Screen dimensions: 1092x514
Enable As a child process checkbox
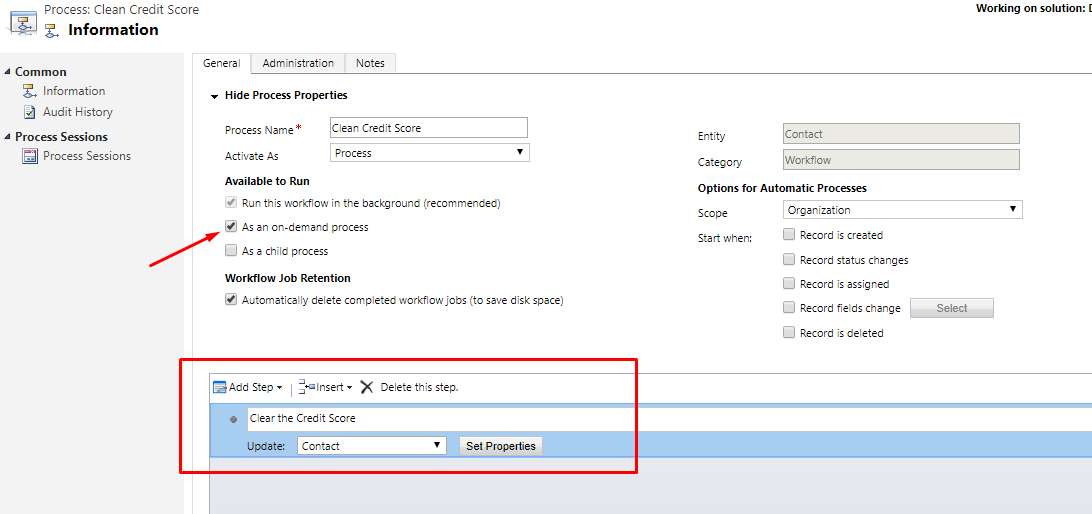232,251
